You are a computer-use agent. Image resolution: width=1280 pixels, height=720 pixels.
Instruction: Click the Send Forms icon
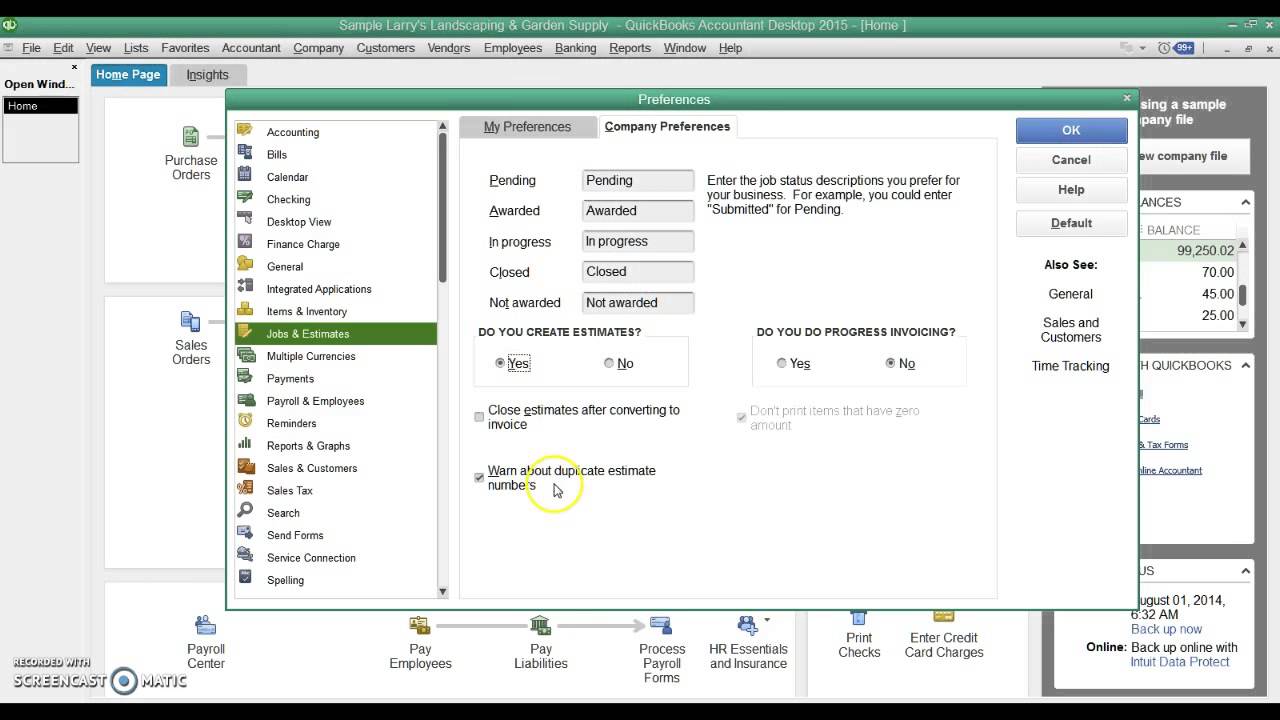(245, 534)
